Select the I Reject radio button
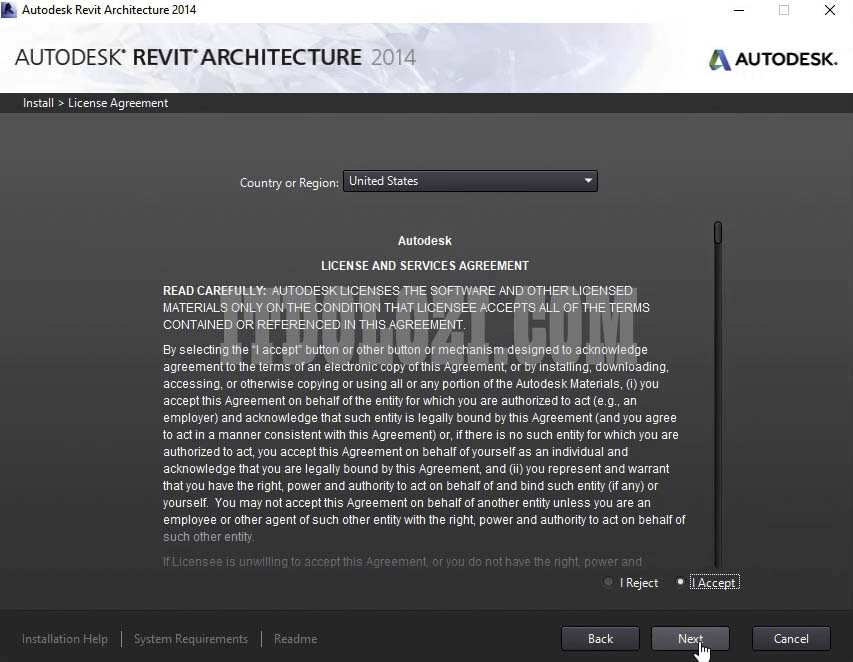 click(609, 583)
